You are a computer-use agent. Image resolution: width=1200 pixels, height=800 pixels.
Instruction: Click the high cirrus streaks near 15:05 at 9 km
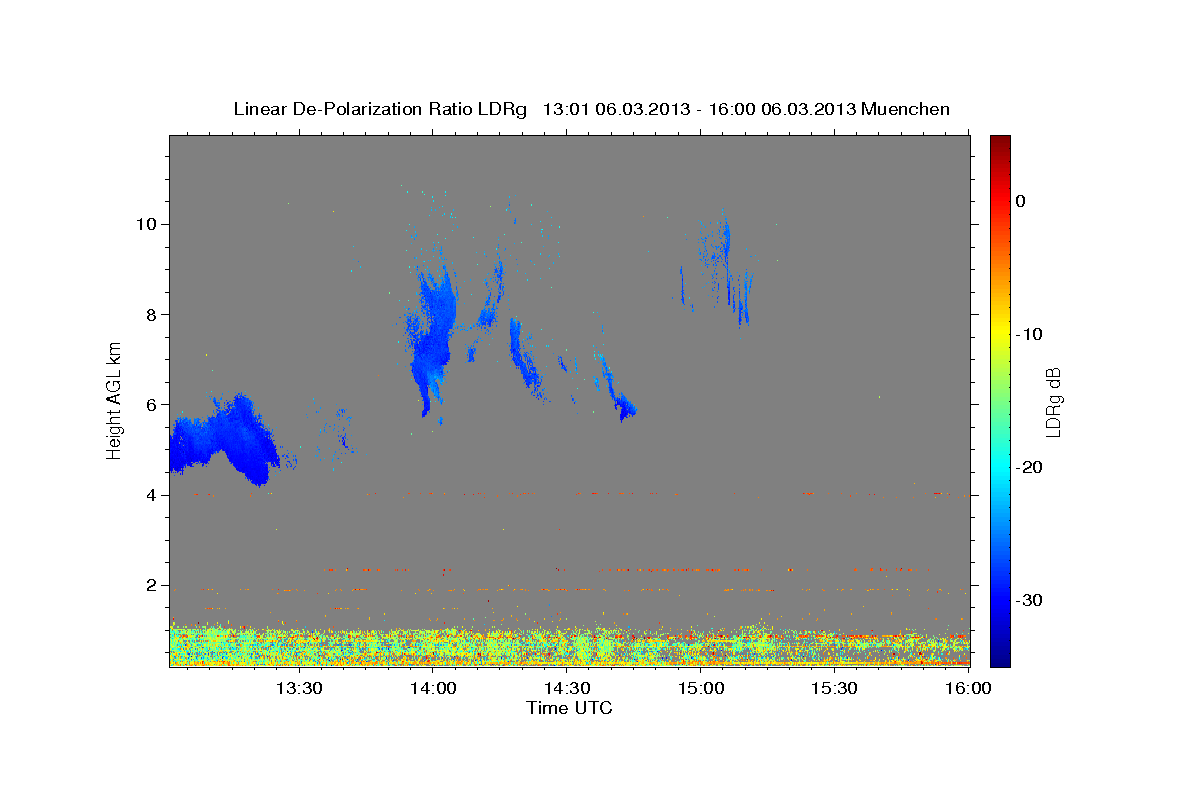pos(726,268)
